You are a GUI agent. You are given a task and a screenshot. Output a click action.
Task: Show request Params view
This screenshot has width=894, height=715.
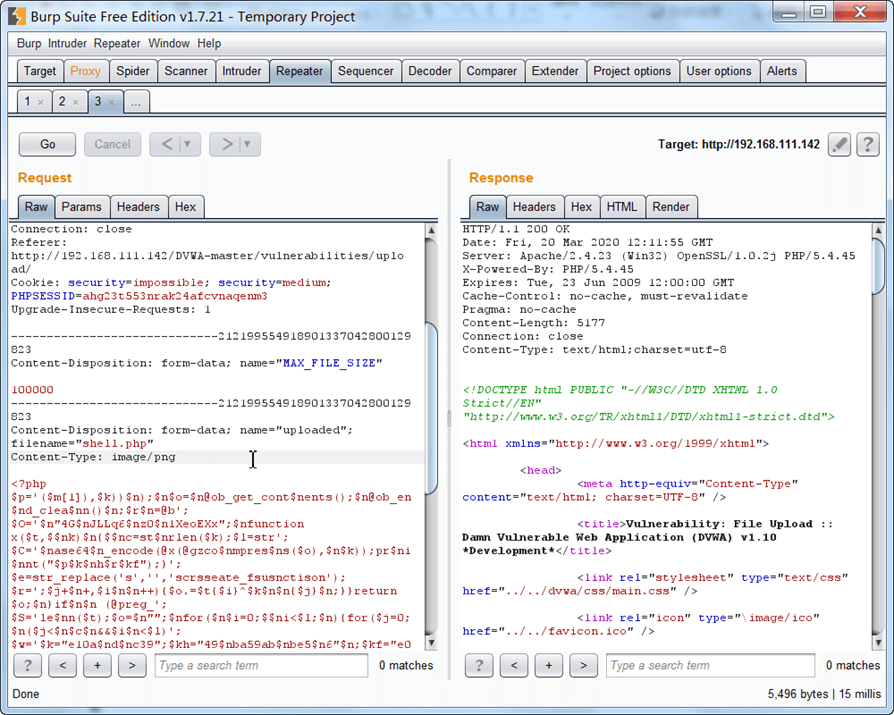point(82,207)
